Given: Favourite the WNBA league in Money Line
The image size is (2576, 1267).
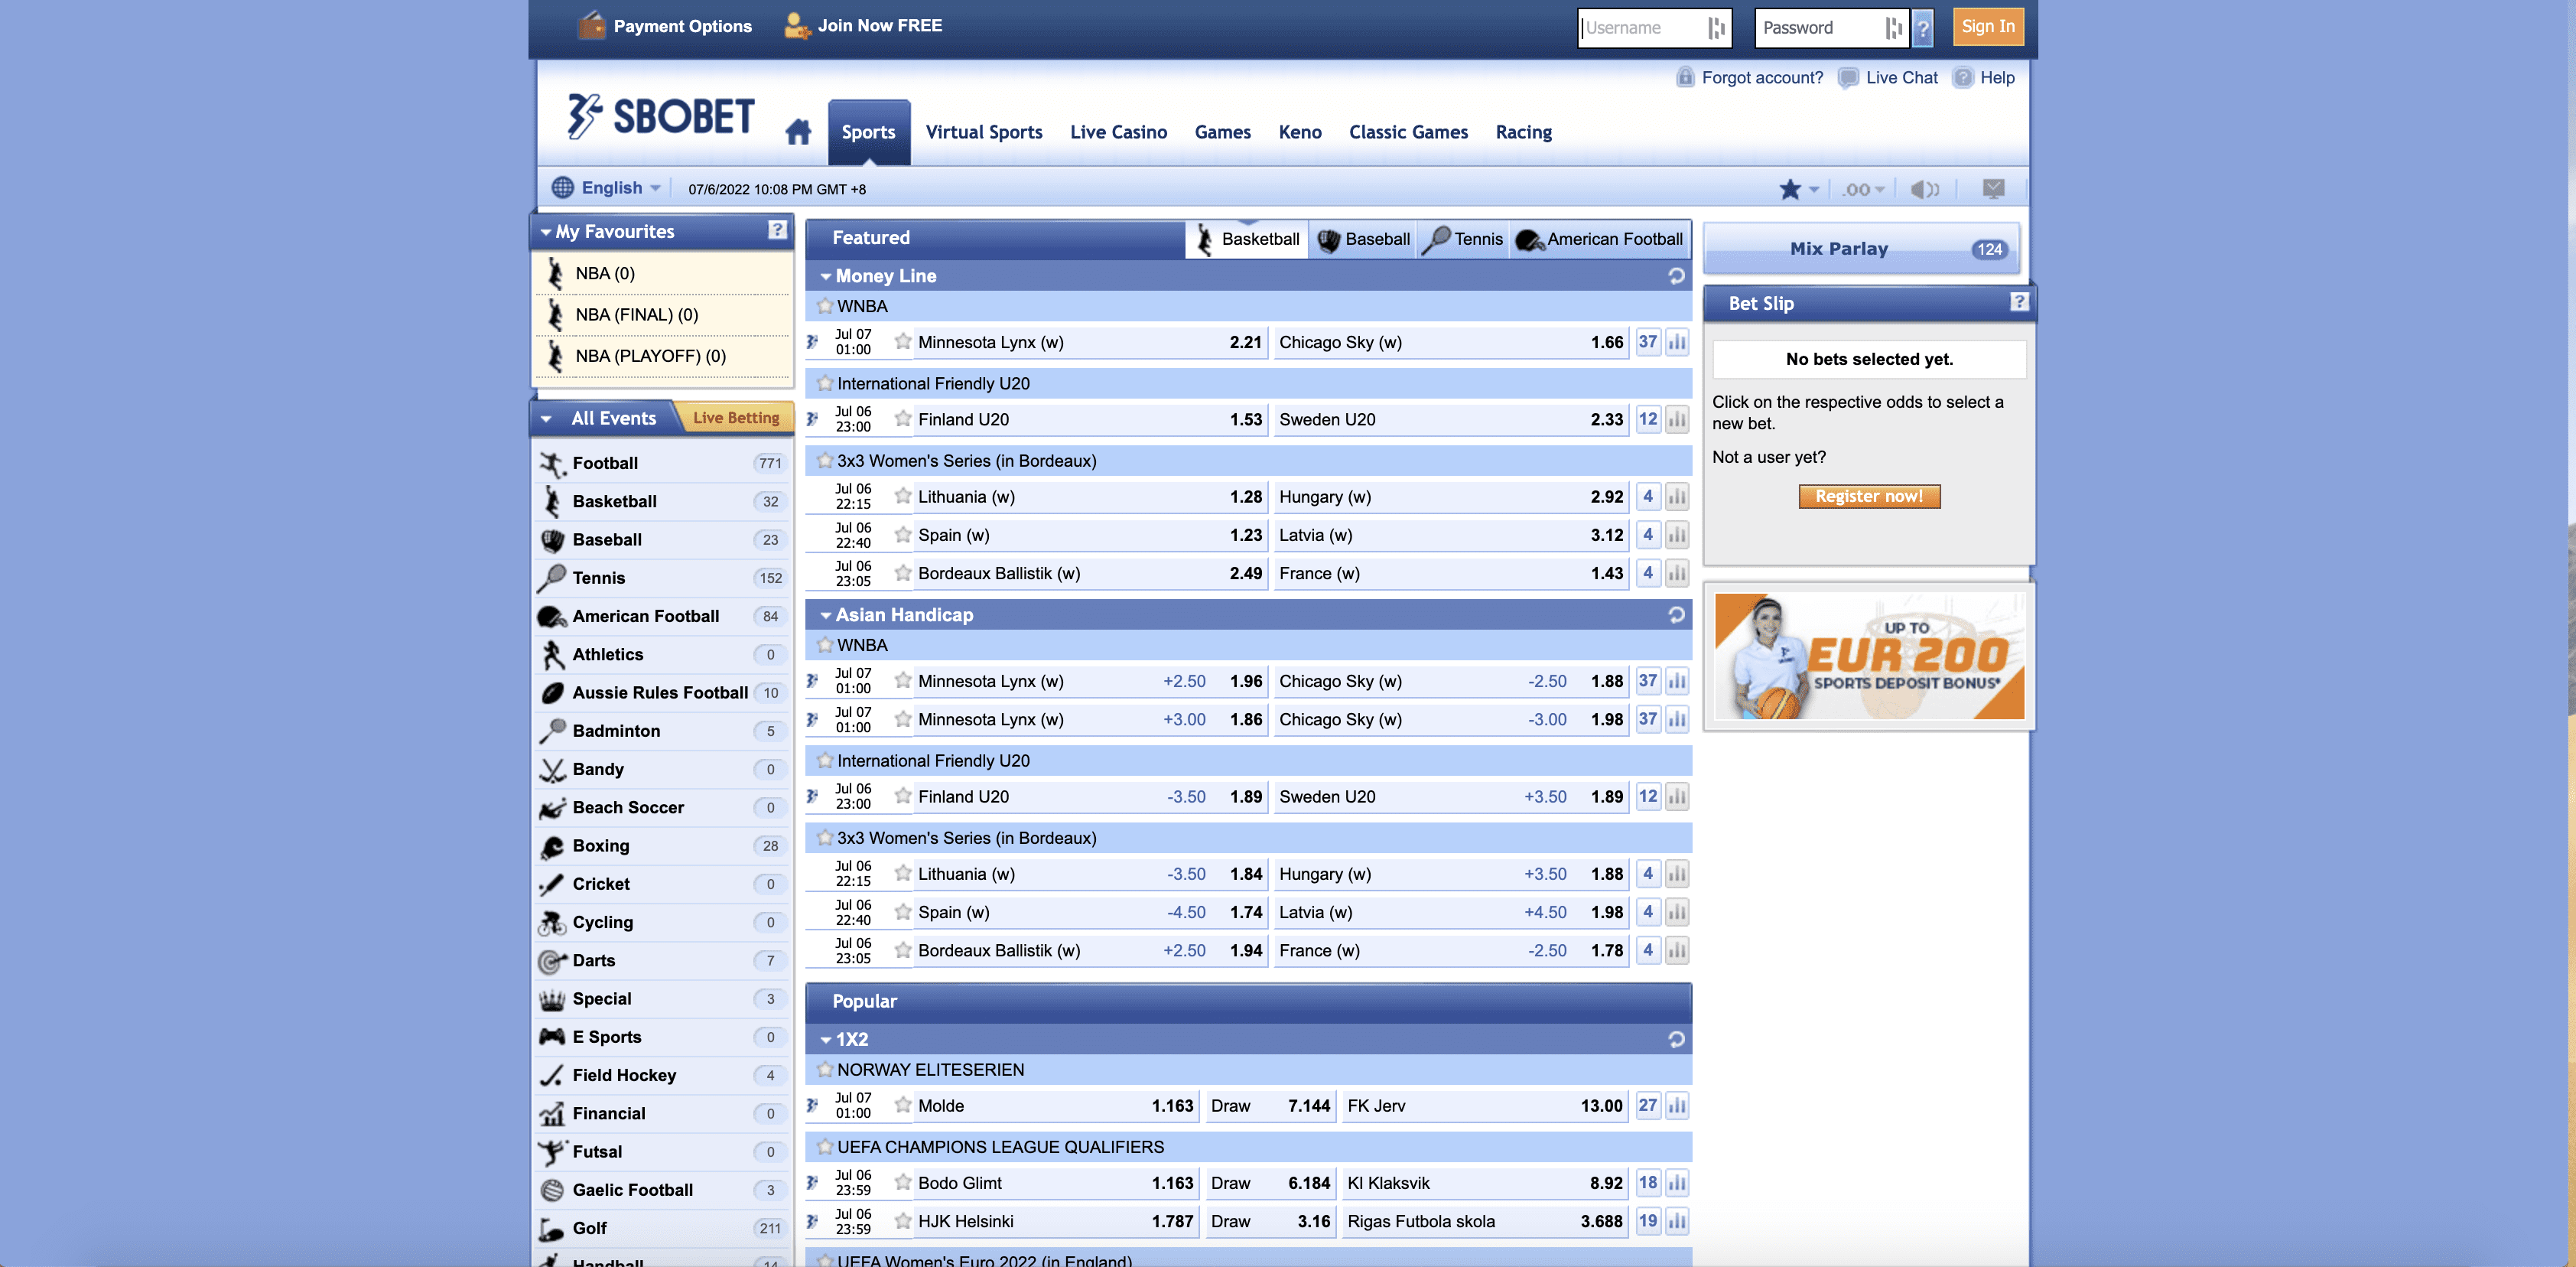Looking at the screenshot, I should (825, 306).
